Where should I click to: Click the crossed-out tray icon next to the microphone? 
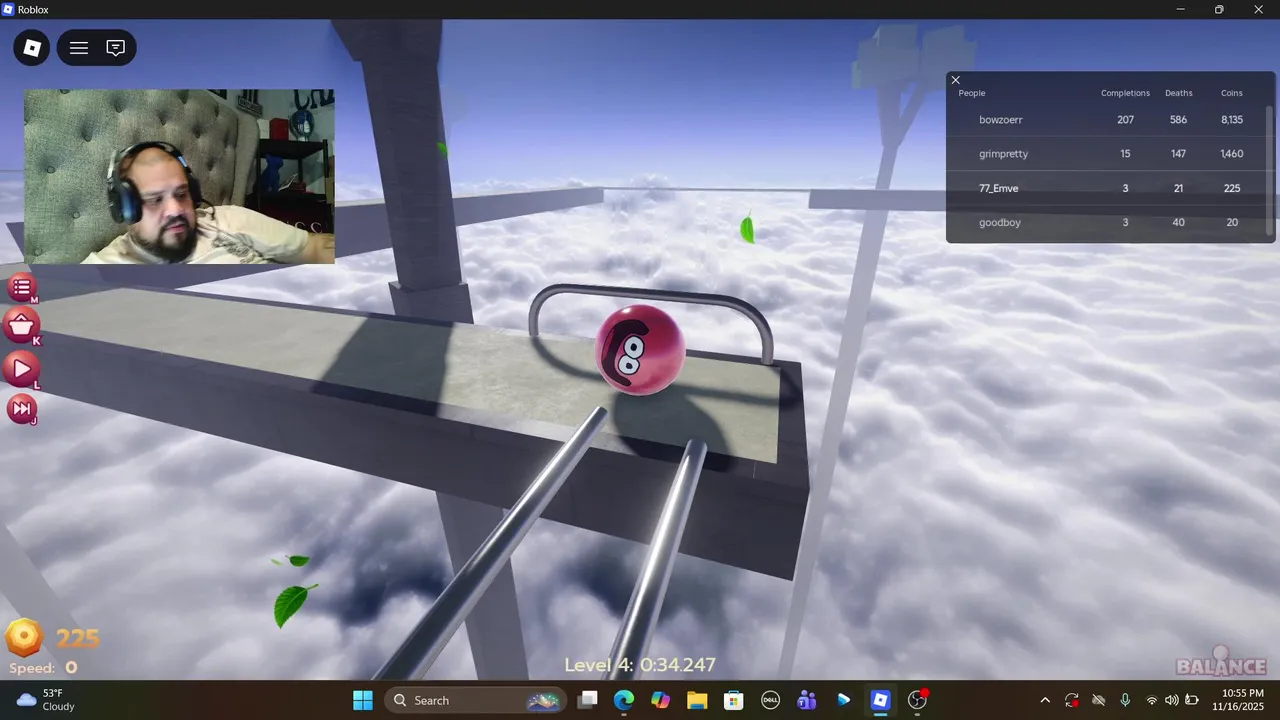tap(1098, 700)
